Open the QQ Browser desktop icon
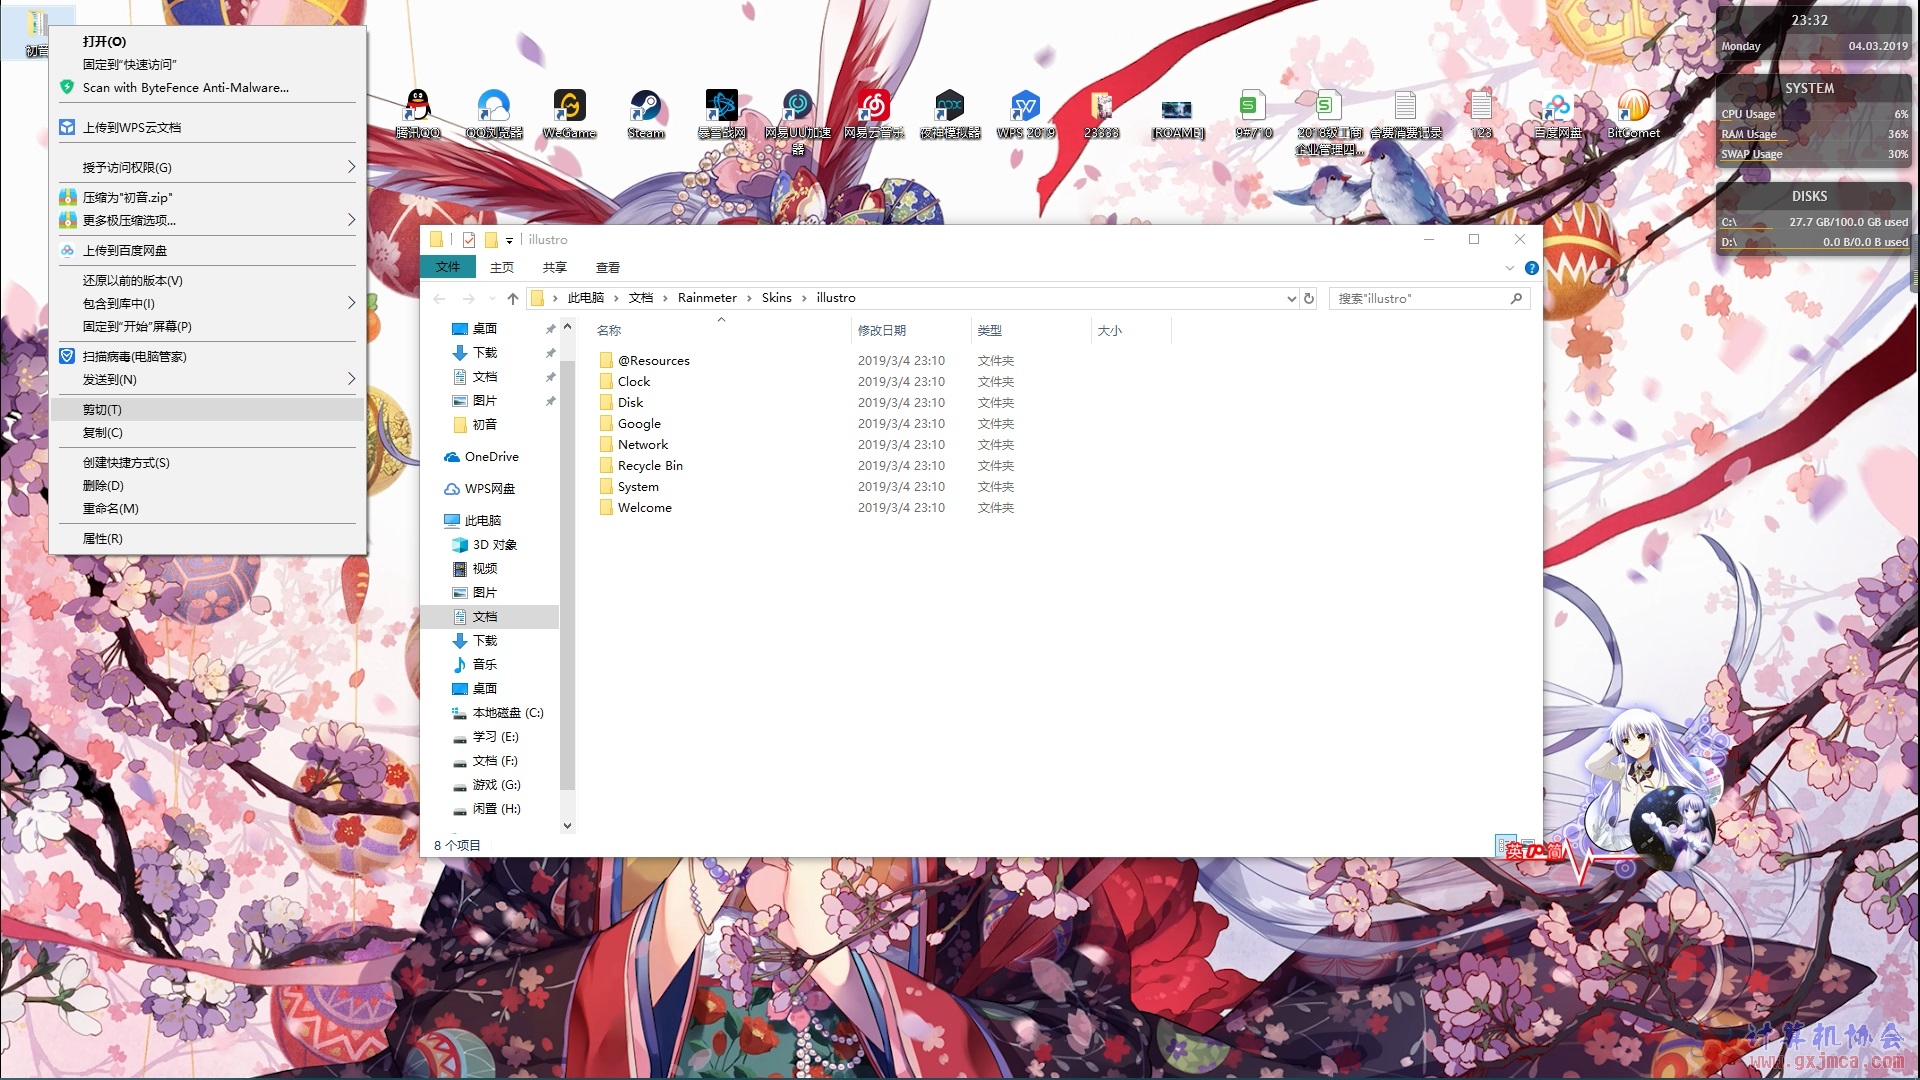Screen dimensions: 1920x1080 [x=494, y=113]
